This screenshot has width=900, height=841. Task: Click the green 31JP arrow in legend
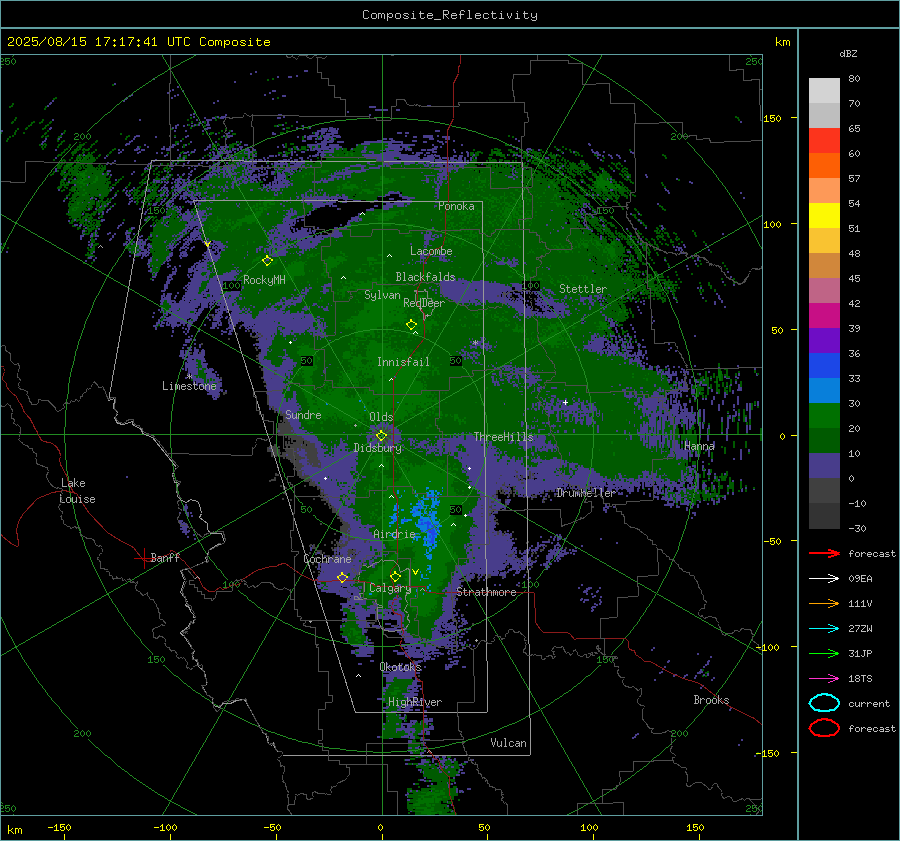[x=824, y=653]
